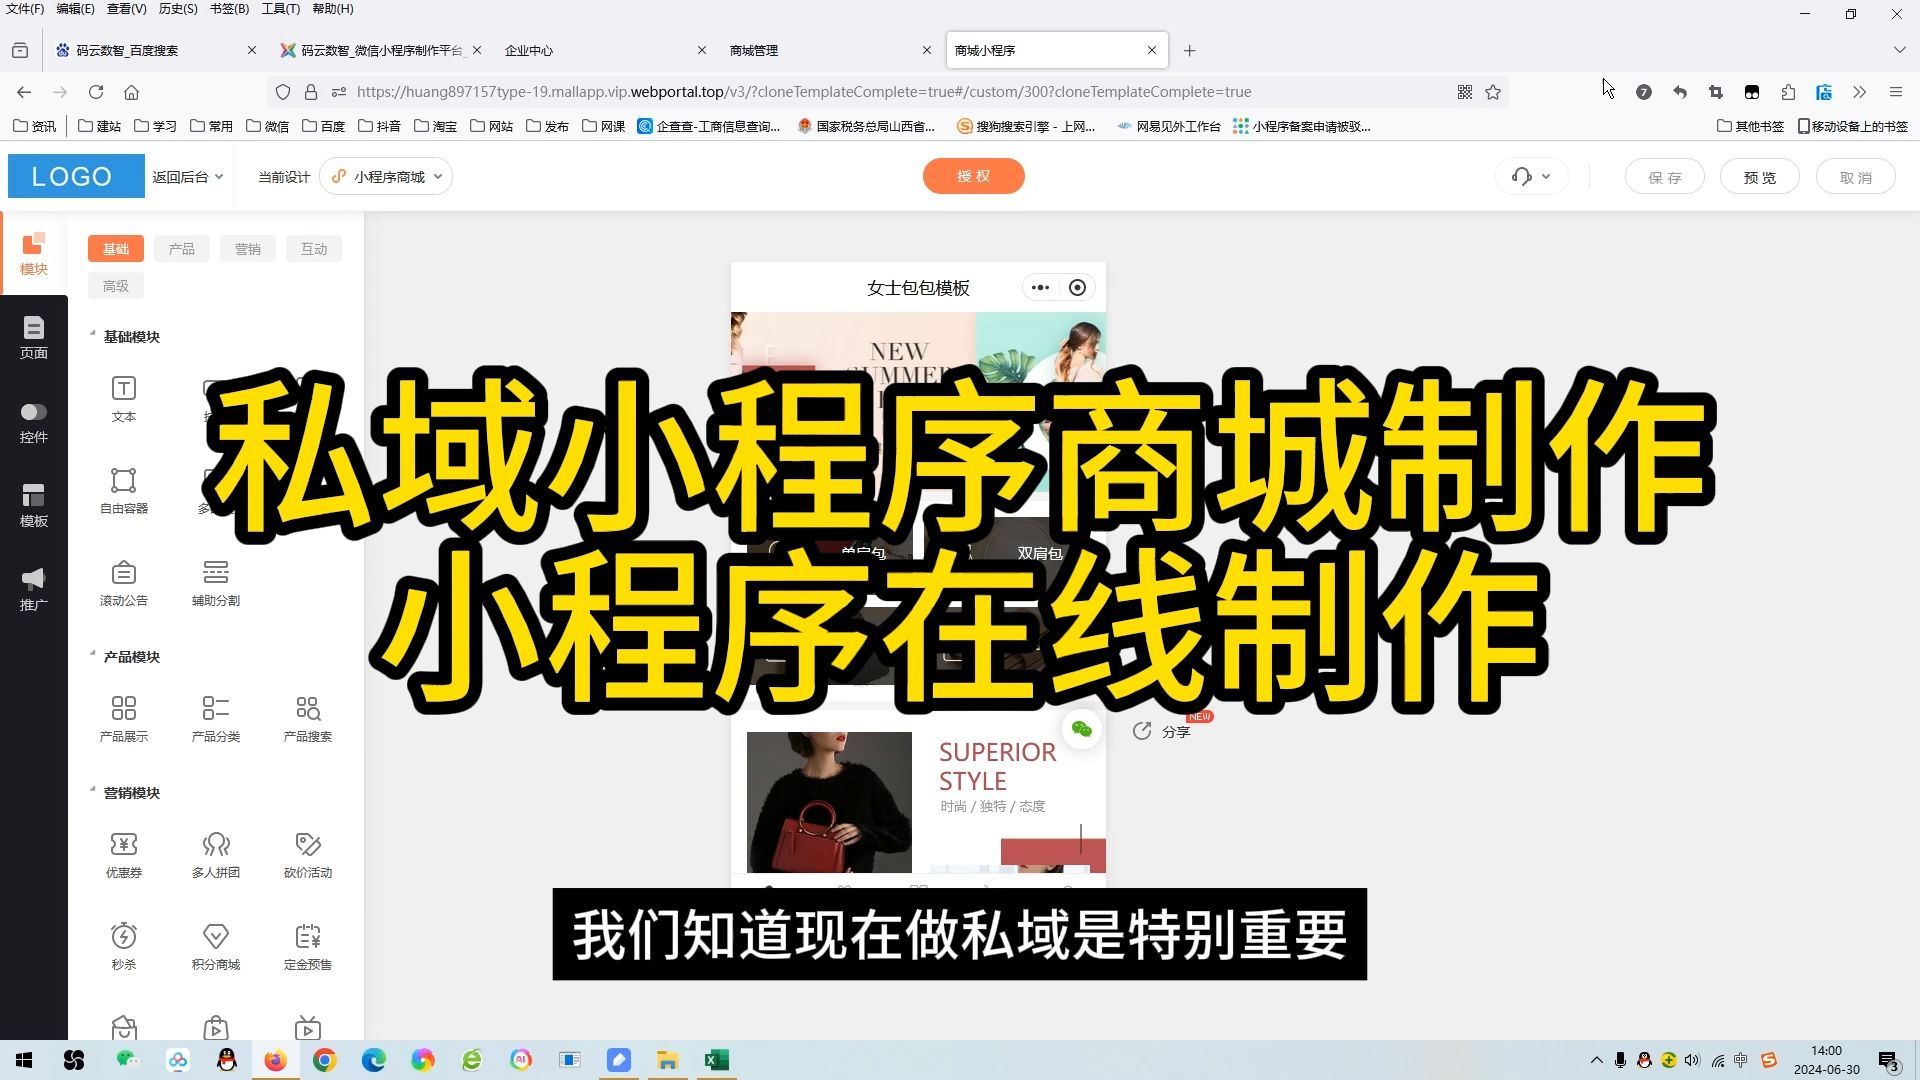Select the 产品 (Product) tab
The image size is (1920, 1080).
181,248
